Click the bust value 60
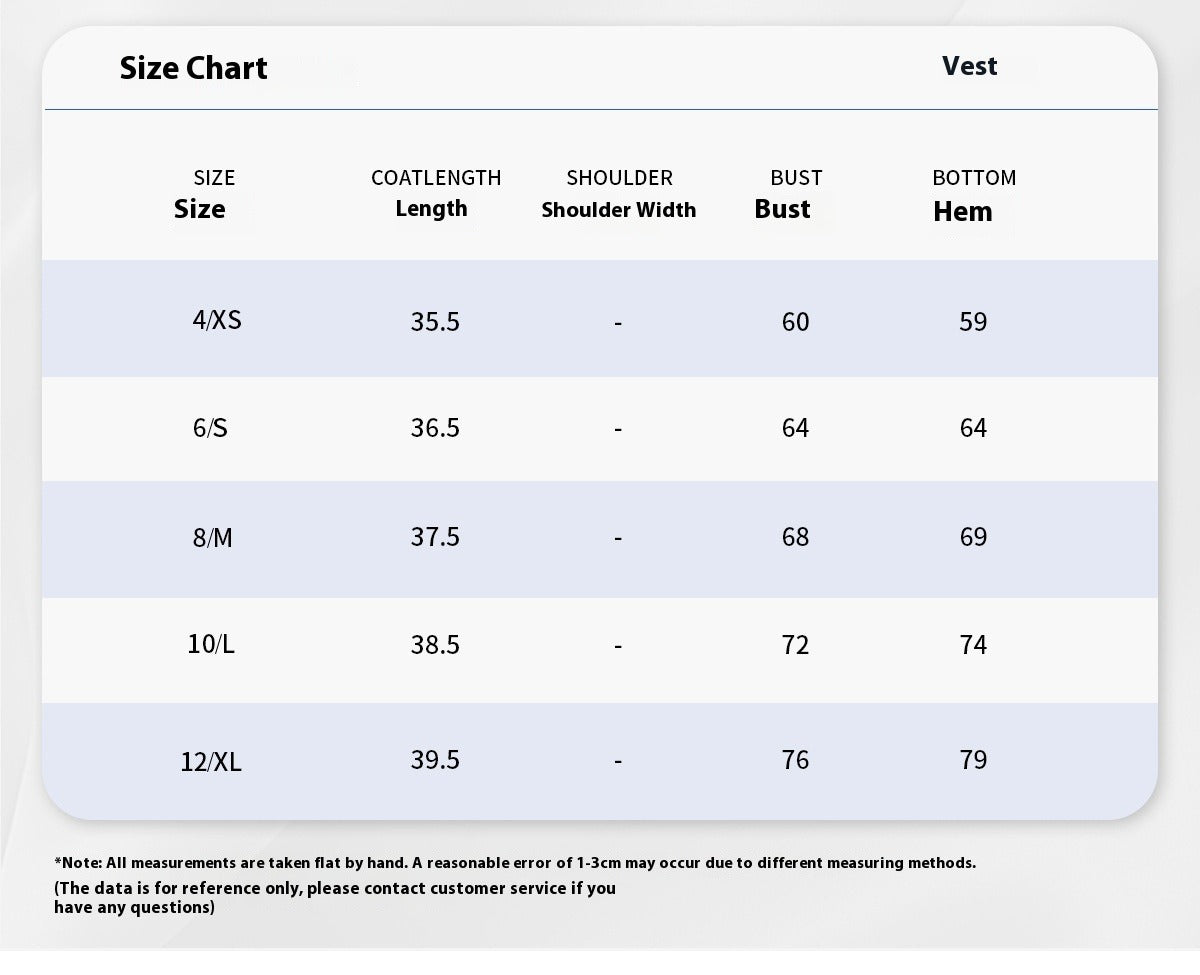This screenshot has width=1200, height=975. pyautogui.click(x=795, y=322)
